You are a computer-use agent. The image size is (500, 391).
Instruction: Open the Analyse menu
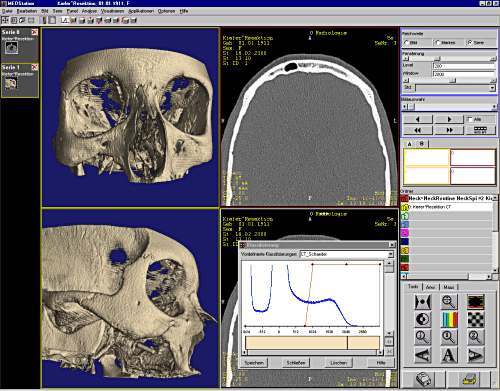(x=89, y=11)
